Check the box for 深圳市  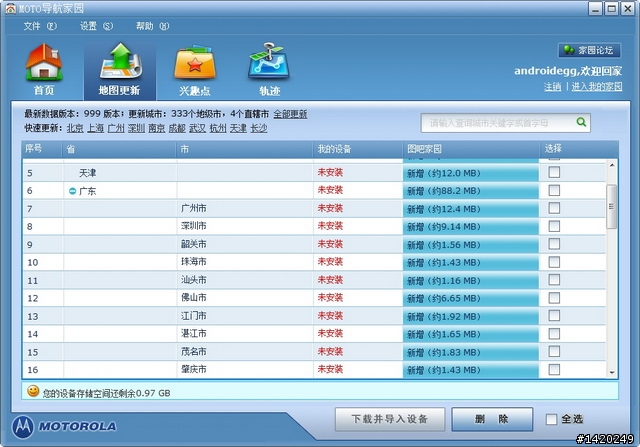click(554, 226)
